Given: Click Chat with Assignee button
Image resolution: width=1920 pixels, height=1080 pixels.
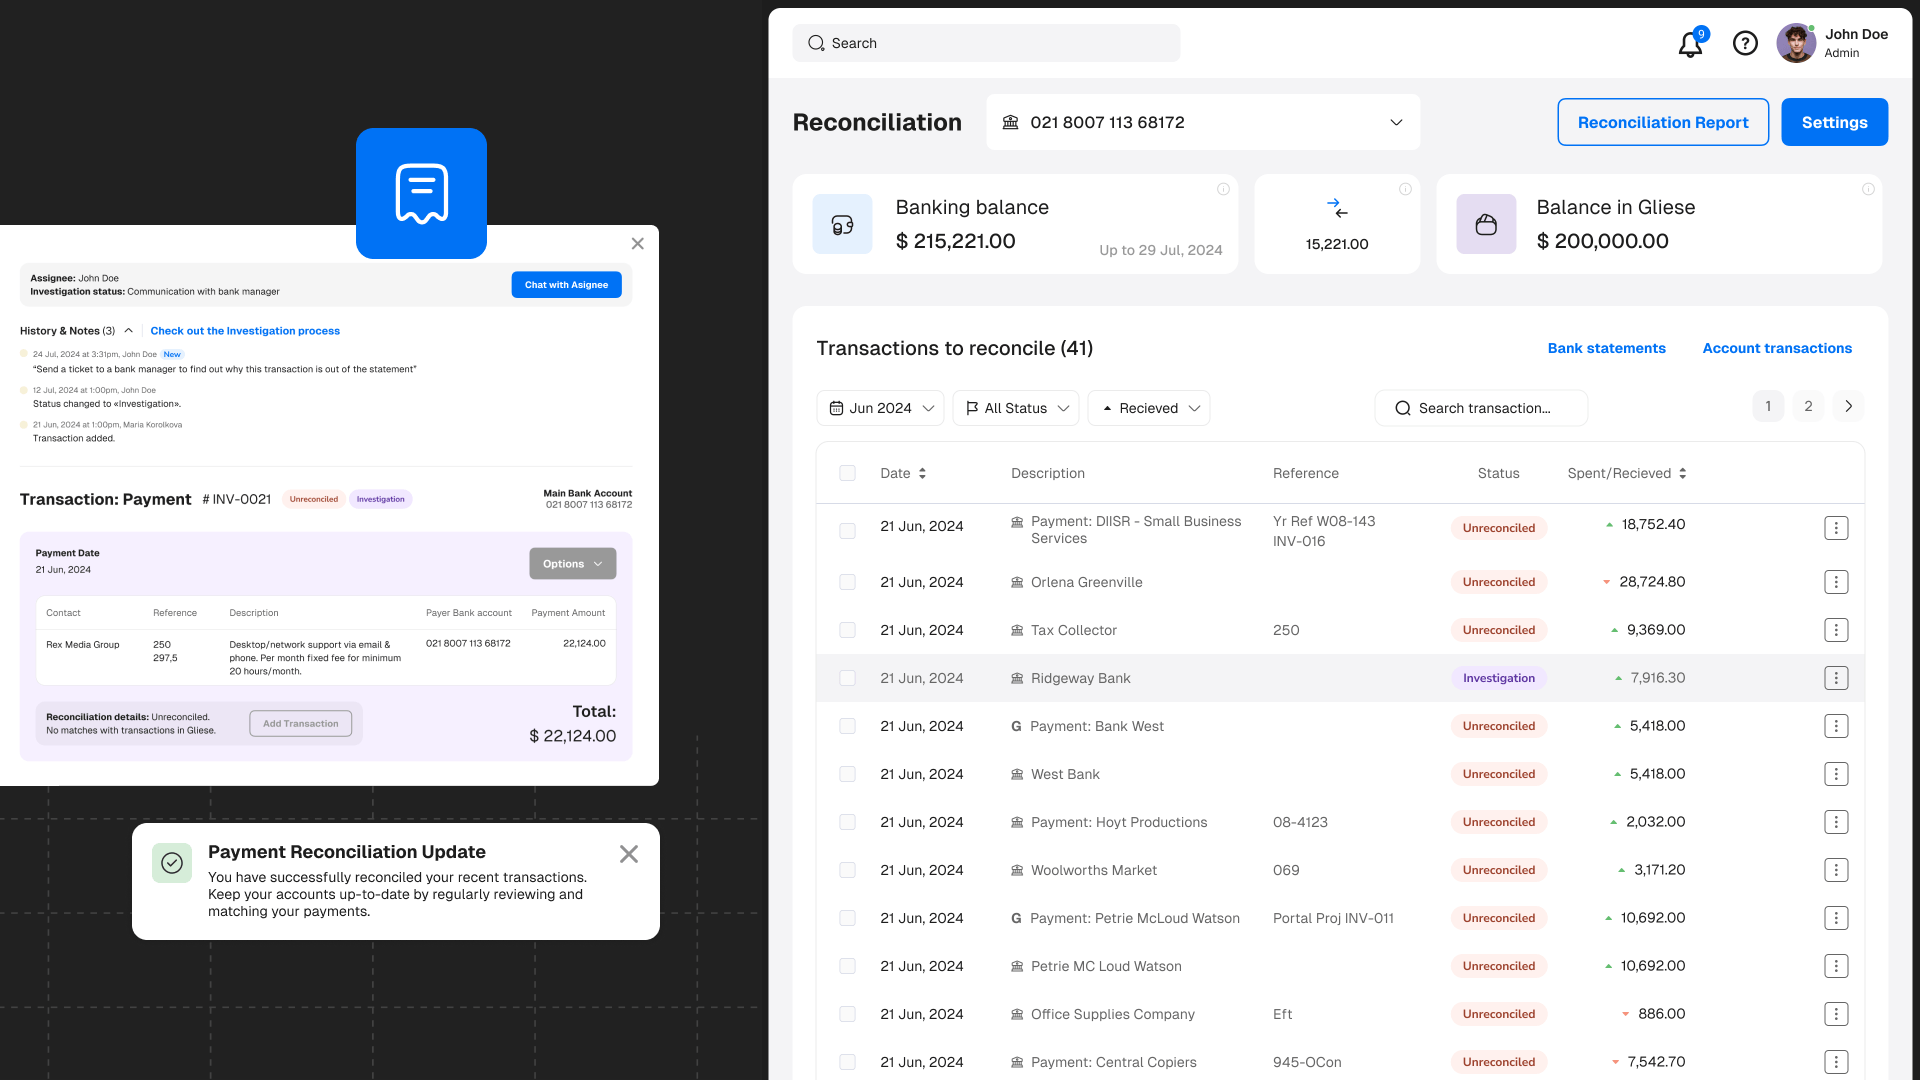Looking at the screenshot, I should (x=567, y=284).
